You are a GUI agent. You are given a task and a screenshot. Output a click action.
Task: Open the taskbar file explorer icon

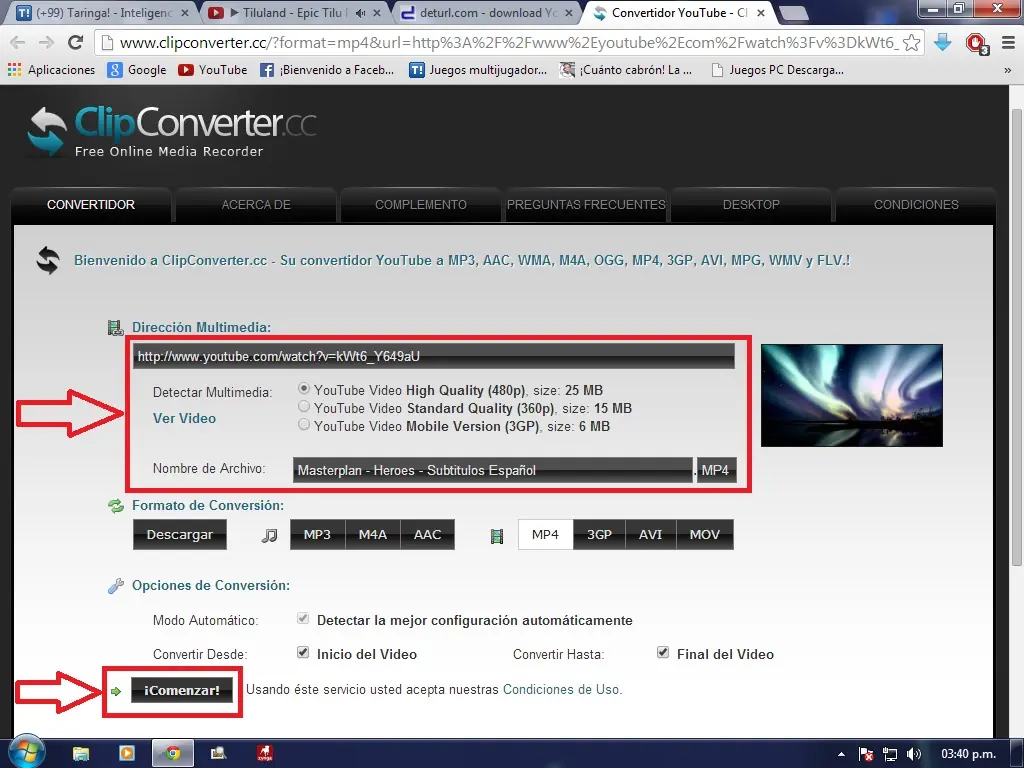(x=81, y=754)
